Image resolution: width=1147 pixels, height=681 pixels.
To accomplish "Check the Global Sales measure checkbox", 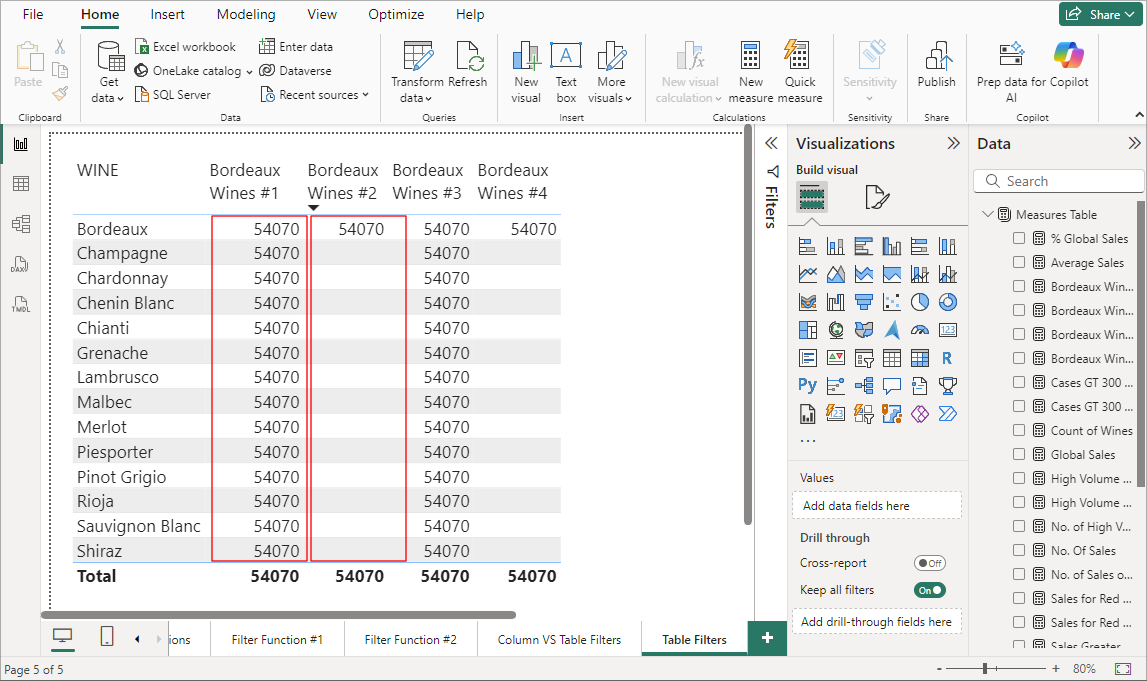I will click(x=1019, y=454).
